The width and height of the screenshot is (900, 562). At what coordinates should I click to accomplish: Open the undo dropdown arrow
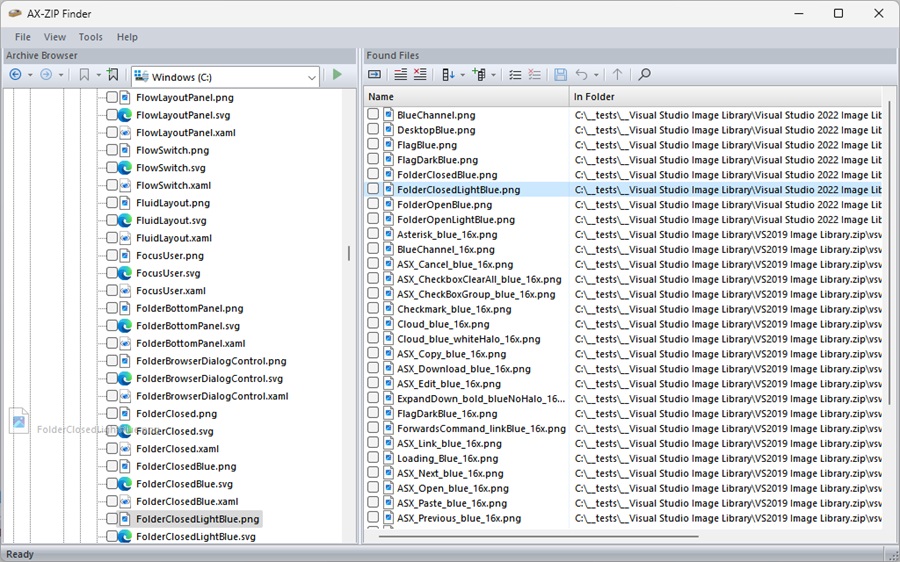tap(596, 75)
